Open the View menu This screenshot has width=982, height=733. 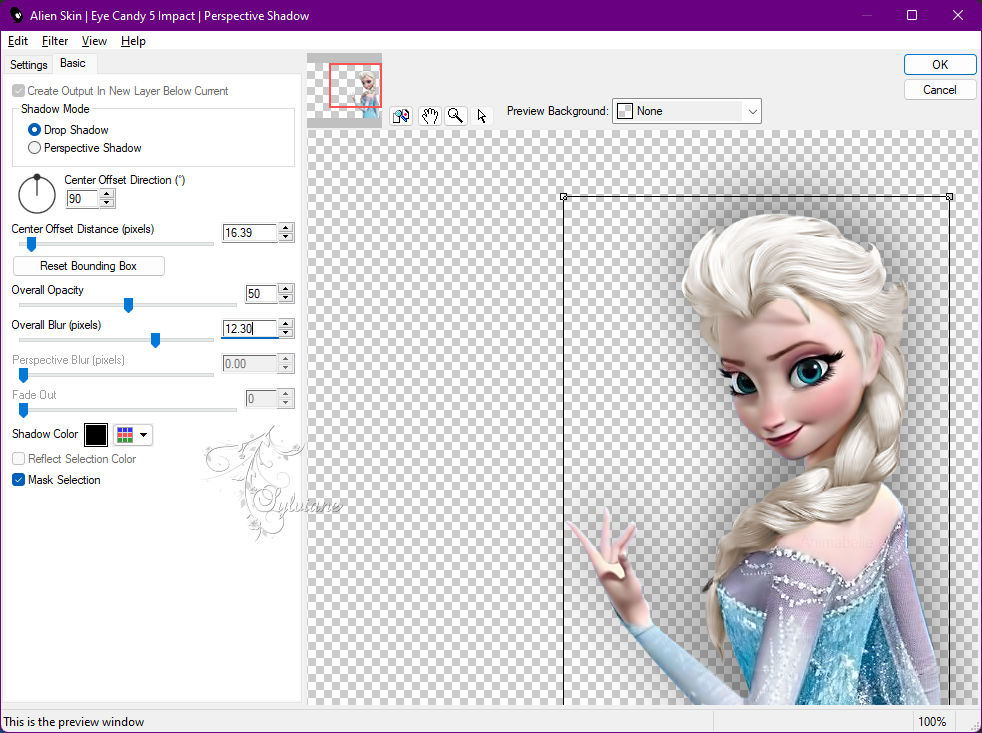click(94, 41)
